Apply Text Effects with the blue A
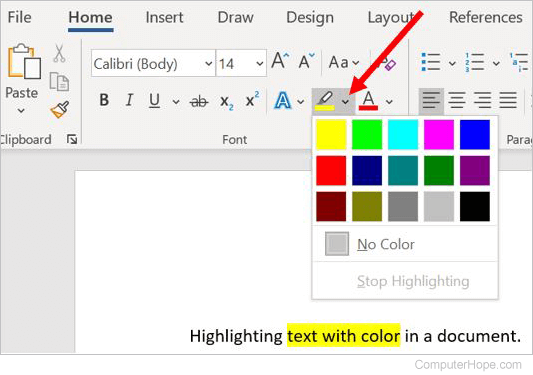This screenshot has width=533, height=375. coord(282,101)
